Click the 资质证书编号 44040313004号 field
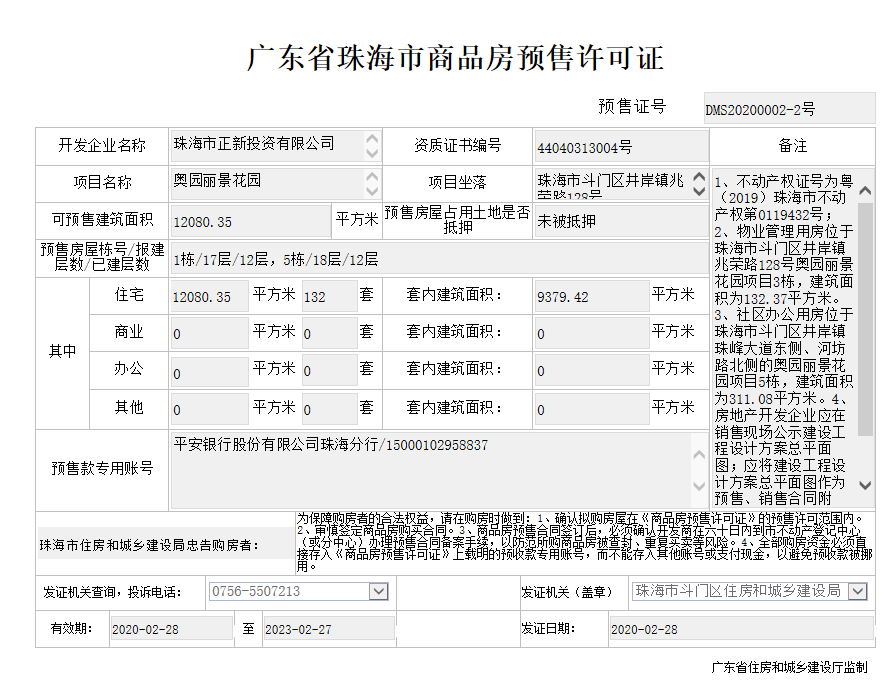 619,147
